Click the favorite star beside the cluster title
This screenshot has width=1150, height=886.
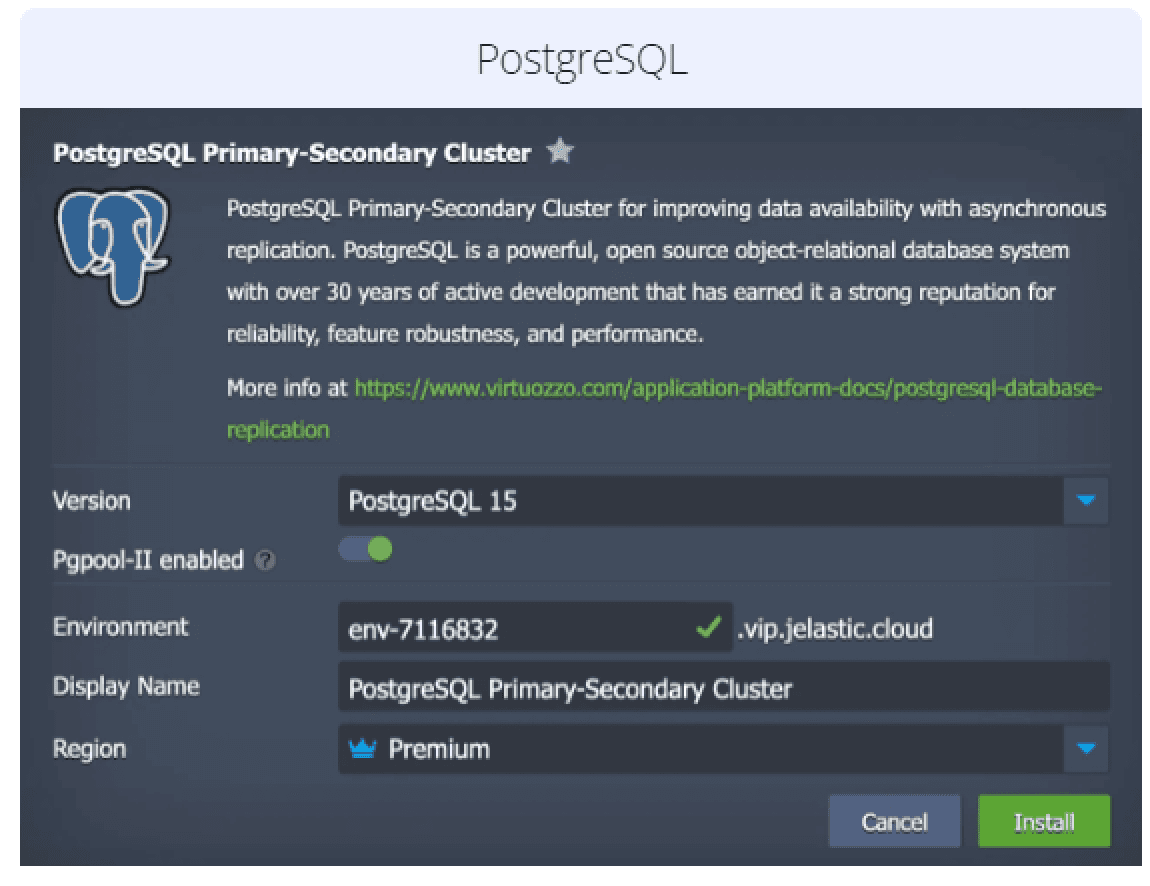click(x=559, y=153)
